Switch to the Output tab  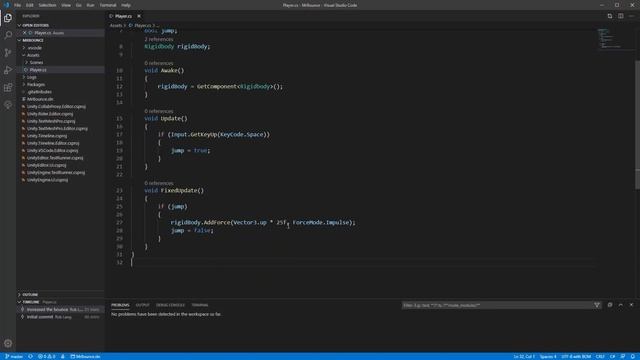pos(142,305)
